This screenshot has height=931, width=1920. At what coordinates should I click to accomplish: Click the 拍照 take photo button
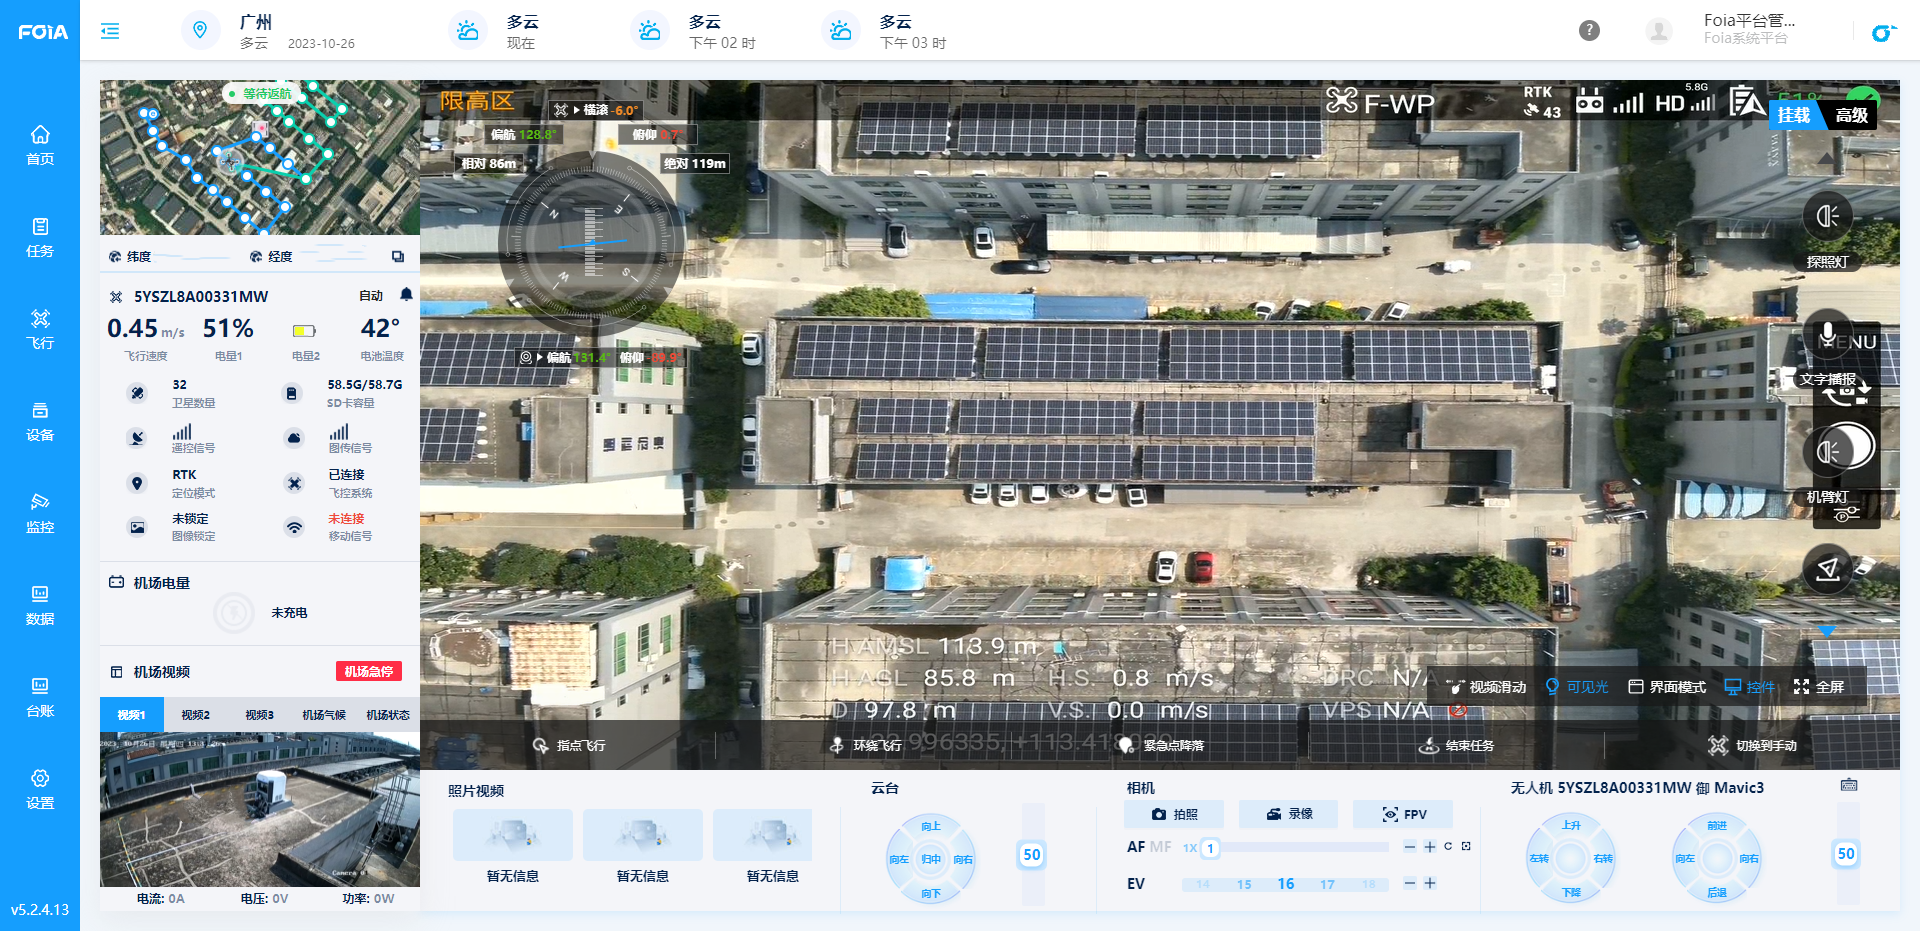(x=1175, y=814)
